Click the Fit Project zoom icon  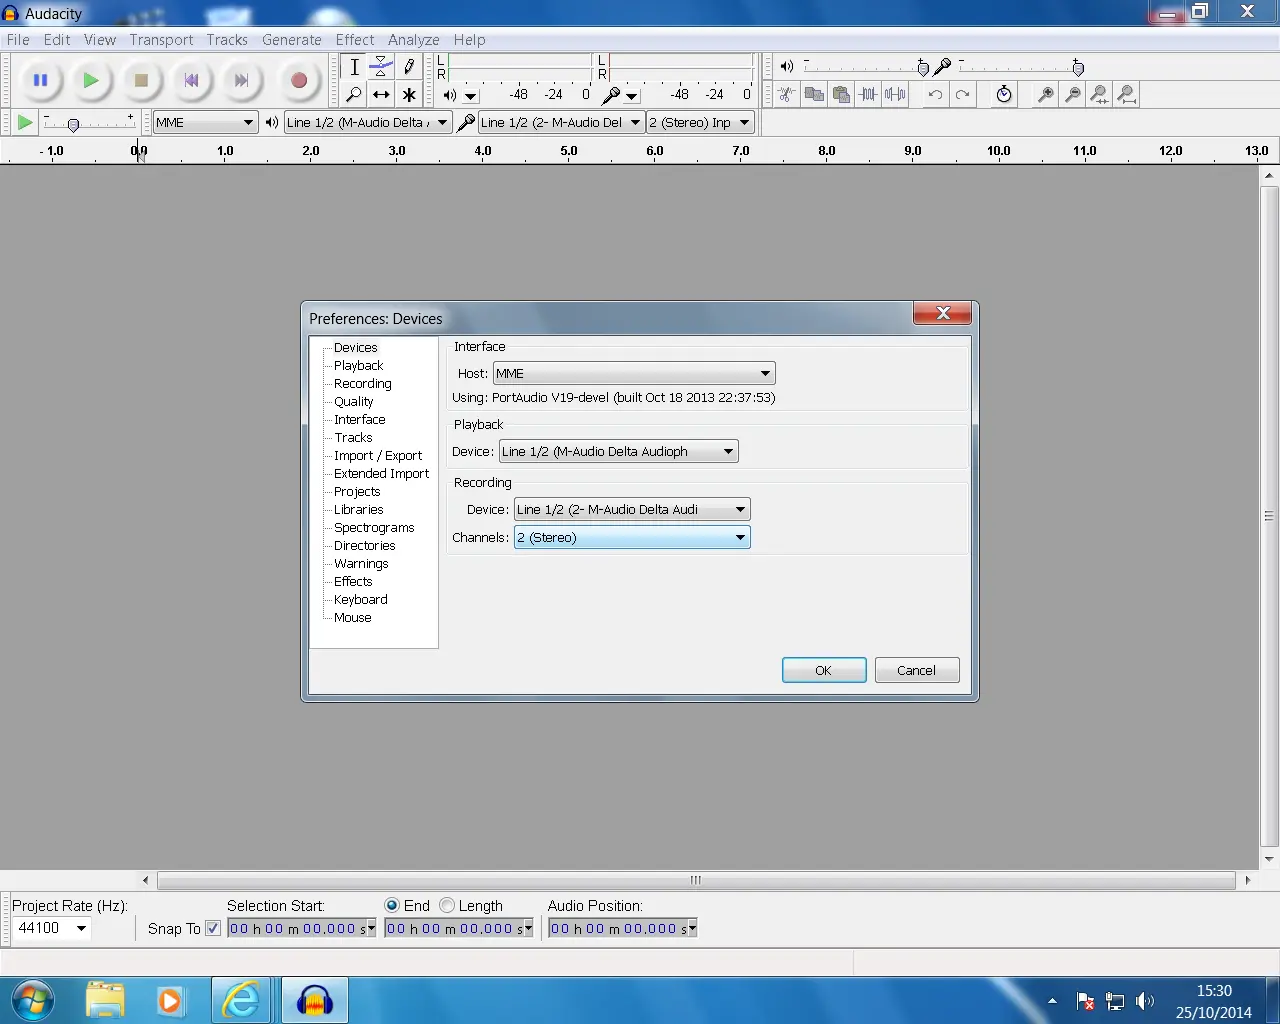pos(1126,95)
